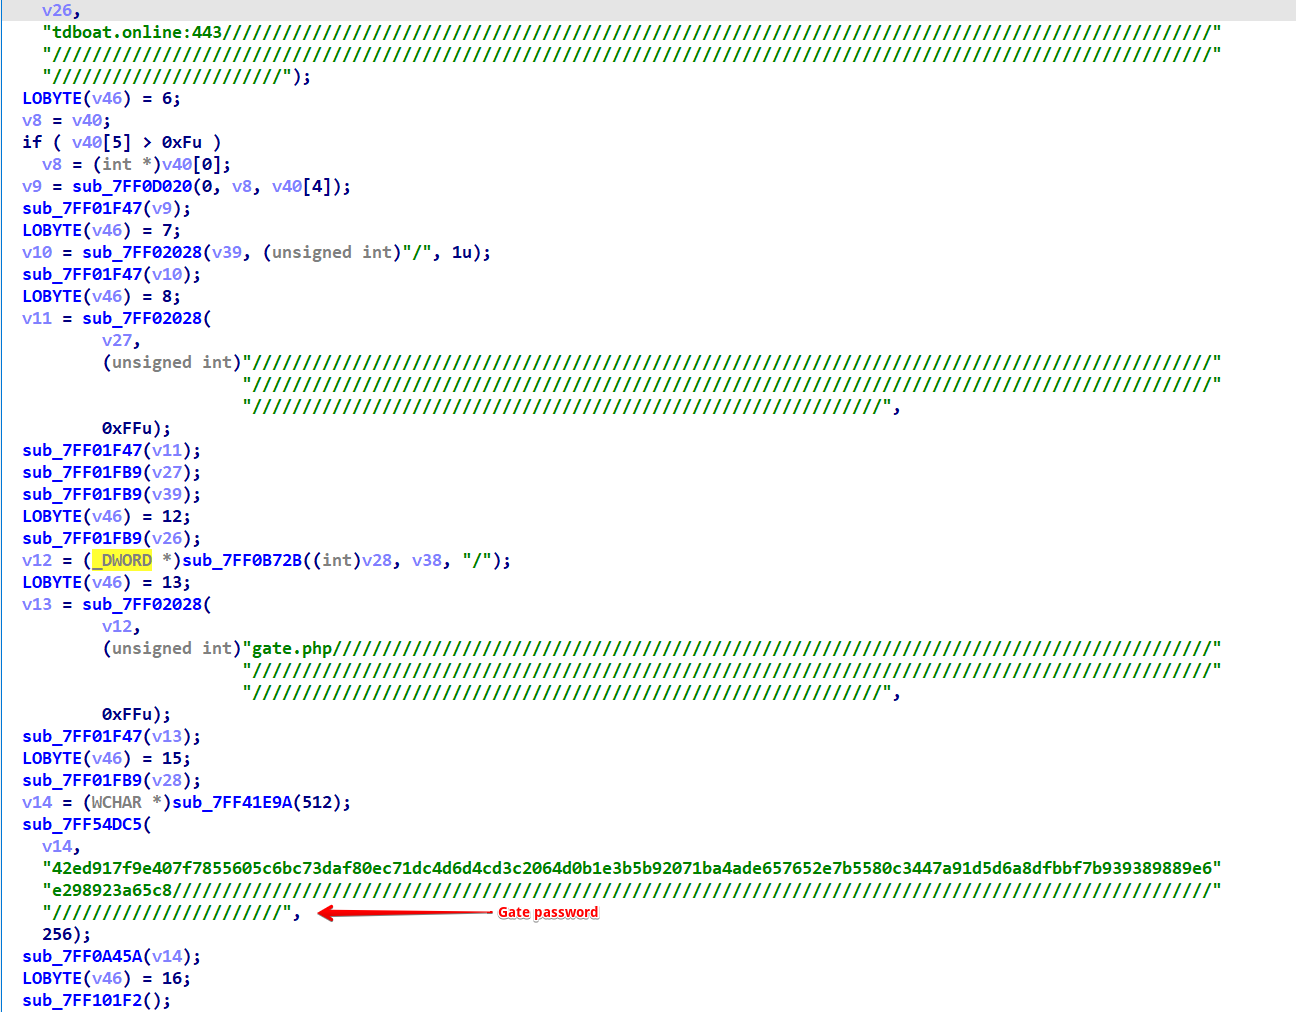Viewport: 1296px width, 1012px height.
Task: Open the sub_7FF0B72B function reference
Action: tap(241, 561)
